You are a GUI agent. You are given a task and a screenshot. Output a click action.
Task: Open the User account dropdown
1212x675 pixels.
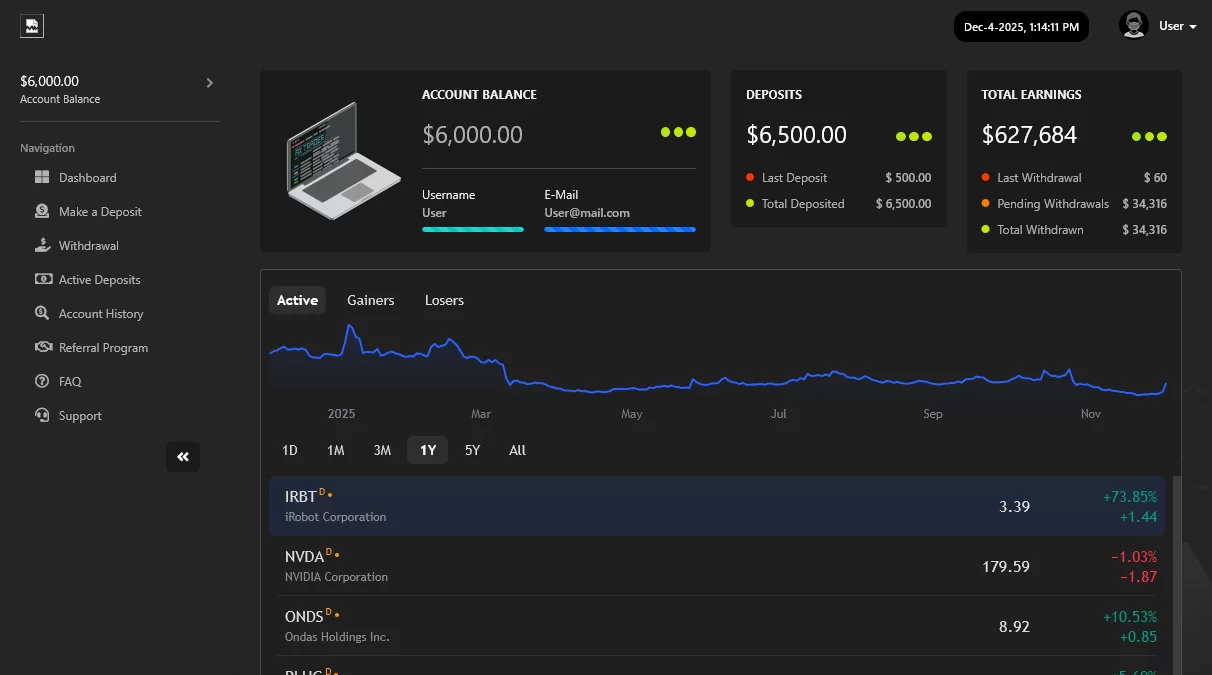1176,26
